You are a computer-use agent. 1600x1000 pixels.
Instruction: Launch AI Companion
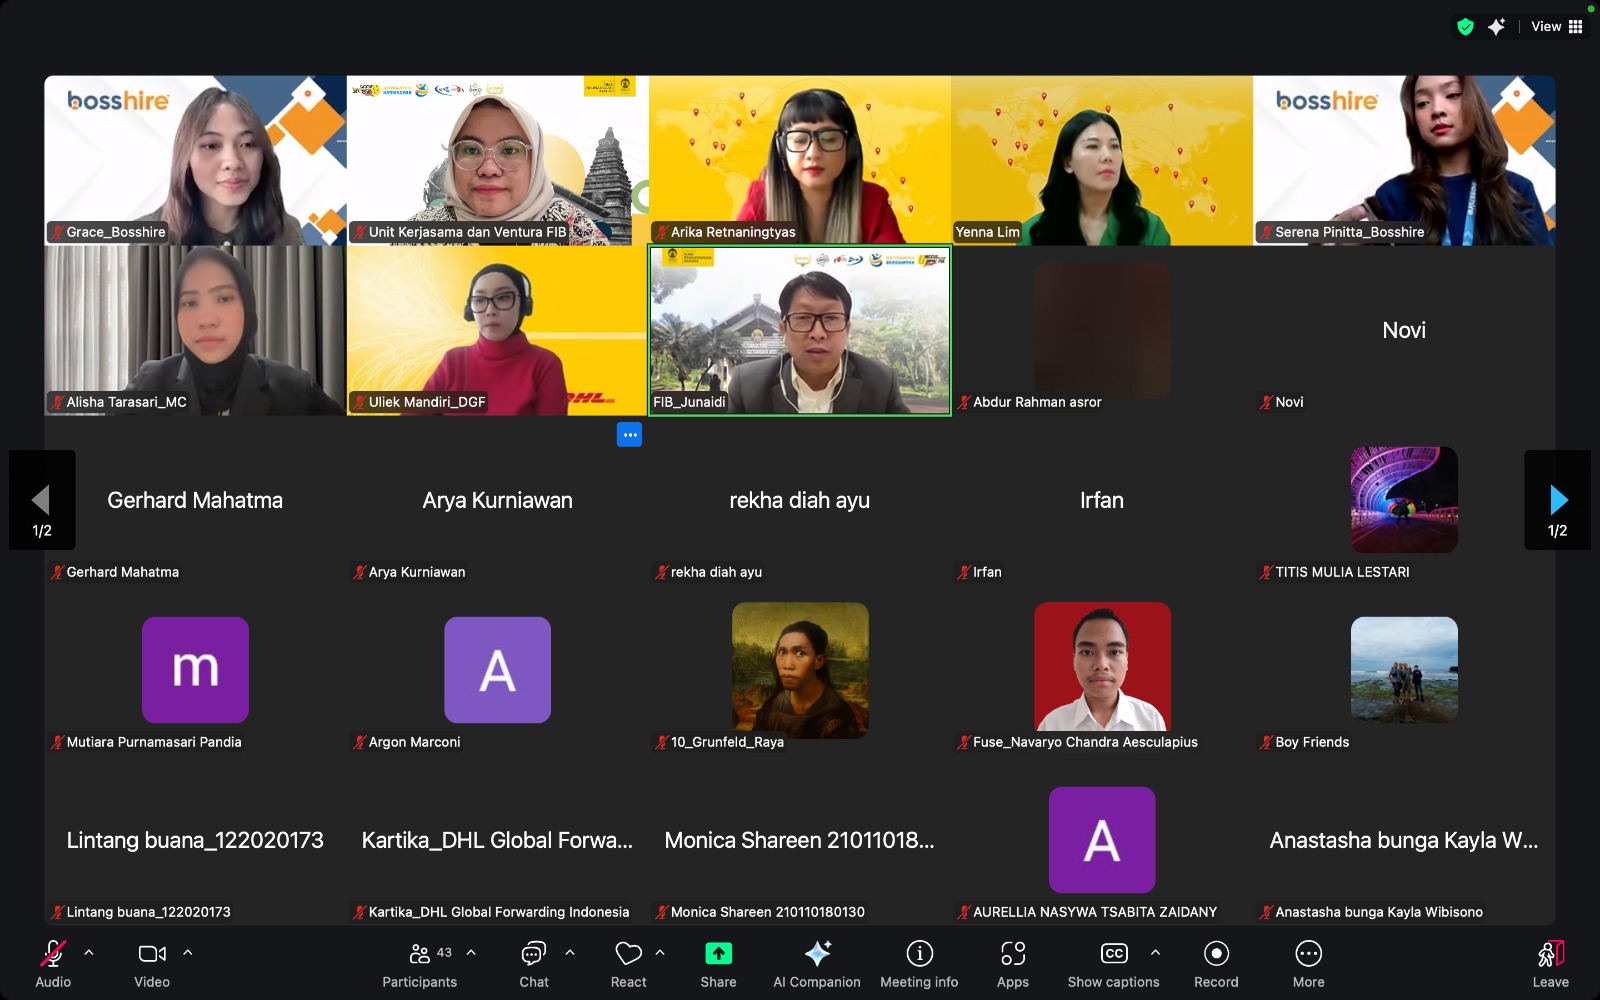pos(817,964)
